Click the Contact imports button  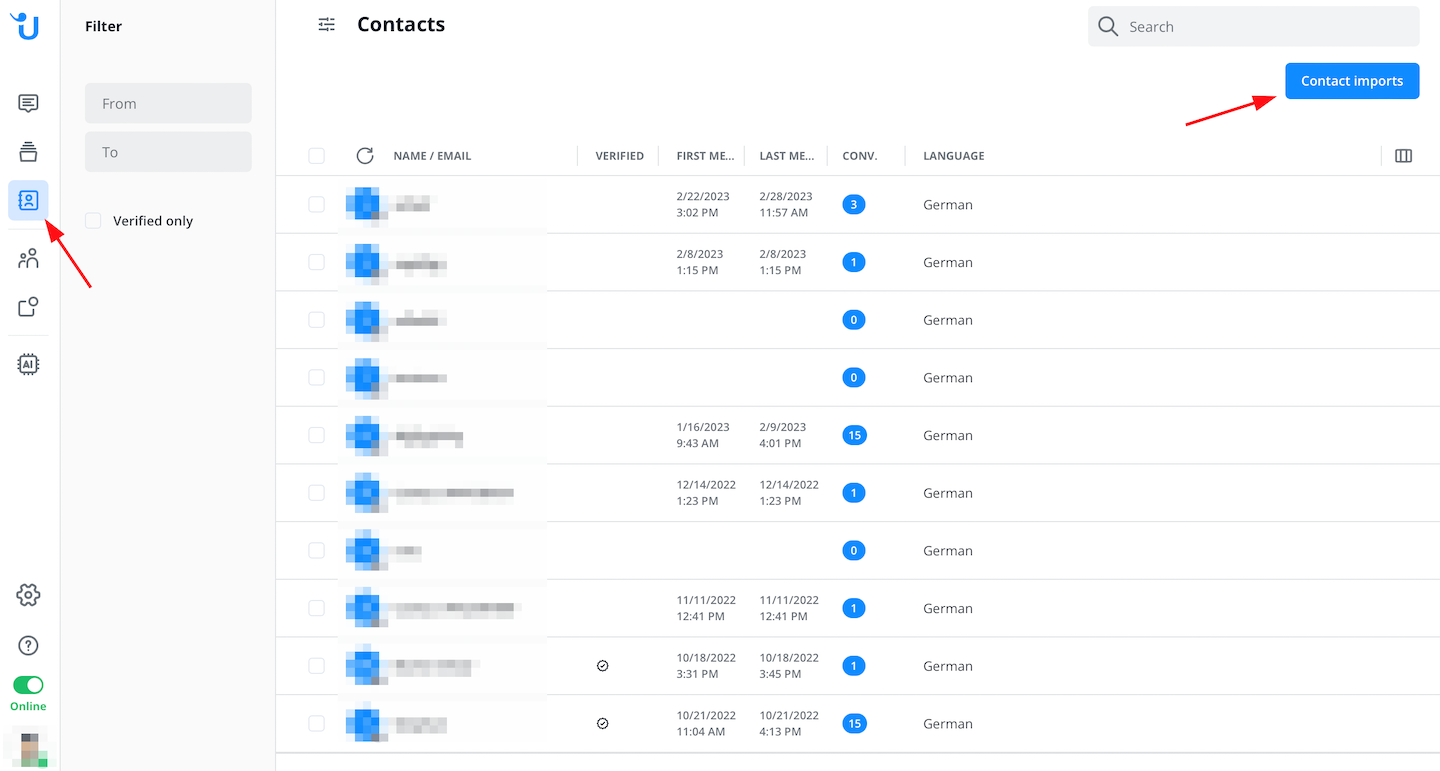coord(1351,81)
